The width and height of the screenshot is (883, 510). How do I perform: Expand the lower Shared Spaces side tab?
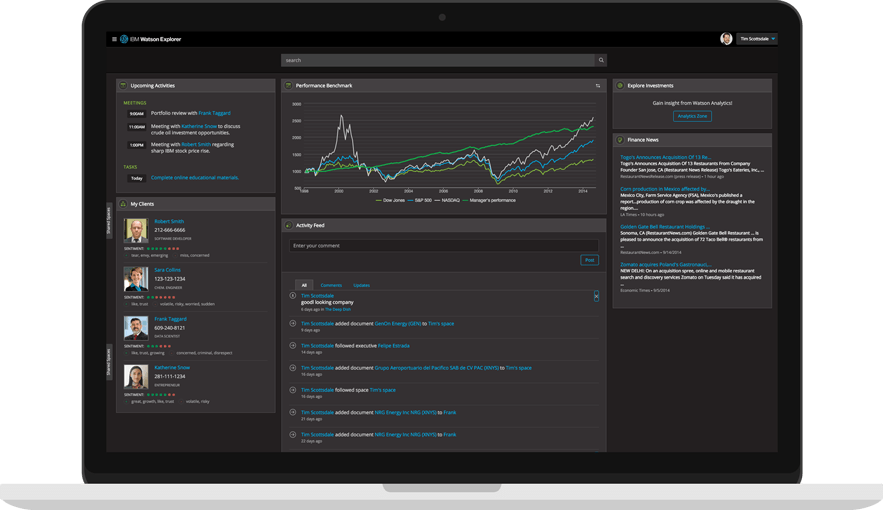coord(109,362)
